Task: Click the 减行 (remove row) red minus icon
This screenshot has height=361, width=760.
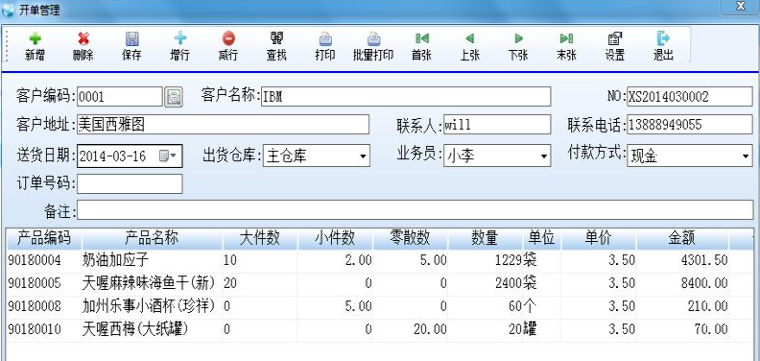Action: [228, 39]
